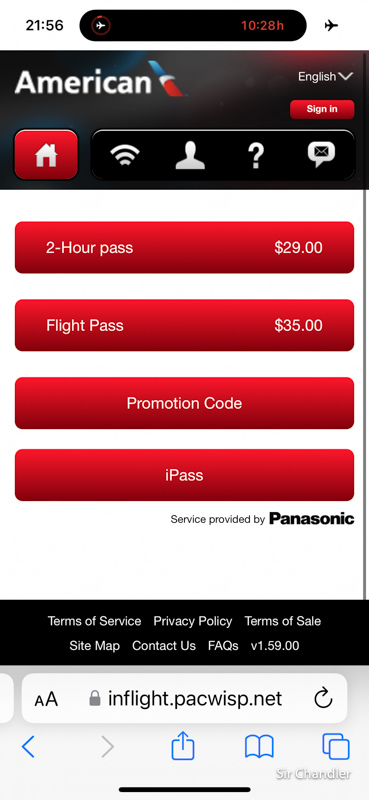Open the user profile silhouette icon
This screenshot has width=369, height=800.
(x=190, y=155)
